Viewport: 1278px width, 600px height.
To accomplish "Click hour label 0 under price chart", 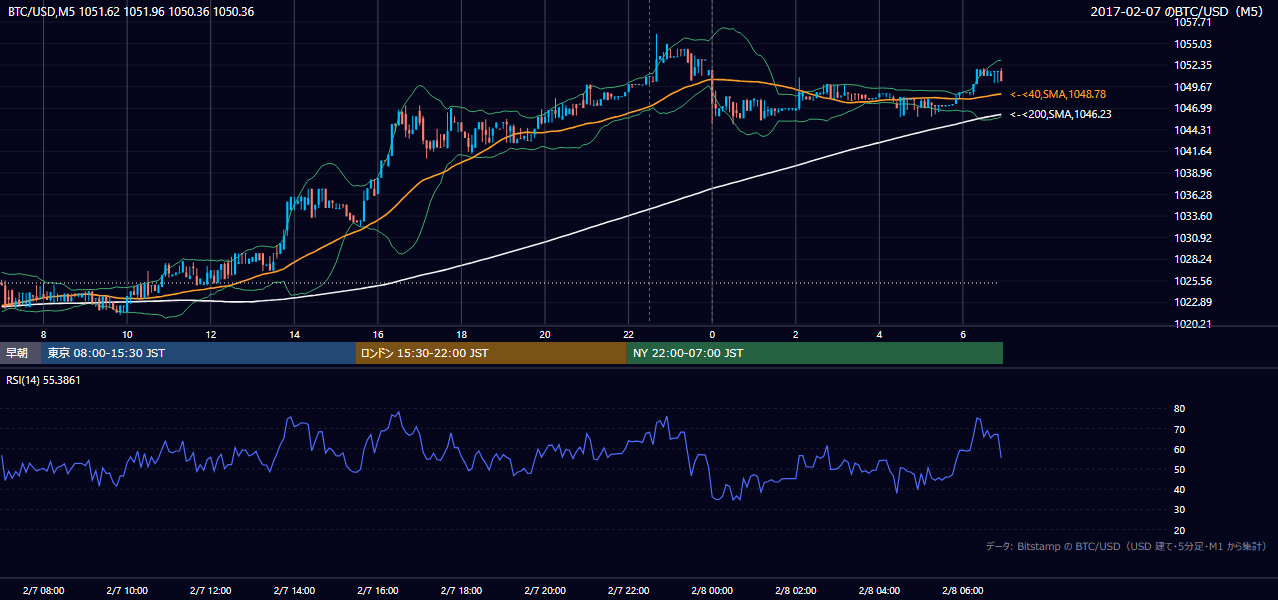I will point(712,334).
